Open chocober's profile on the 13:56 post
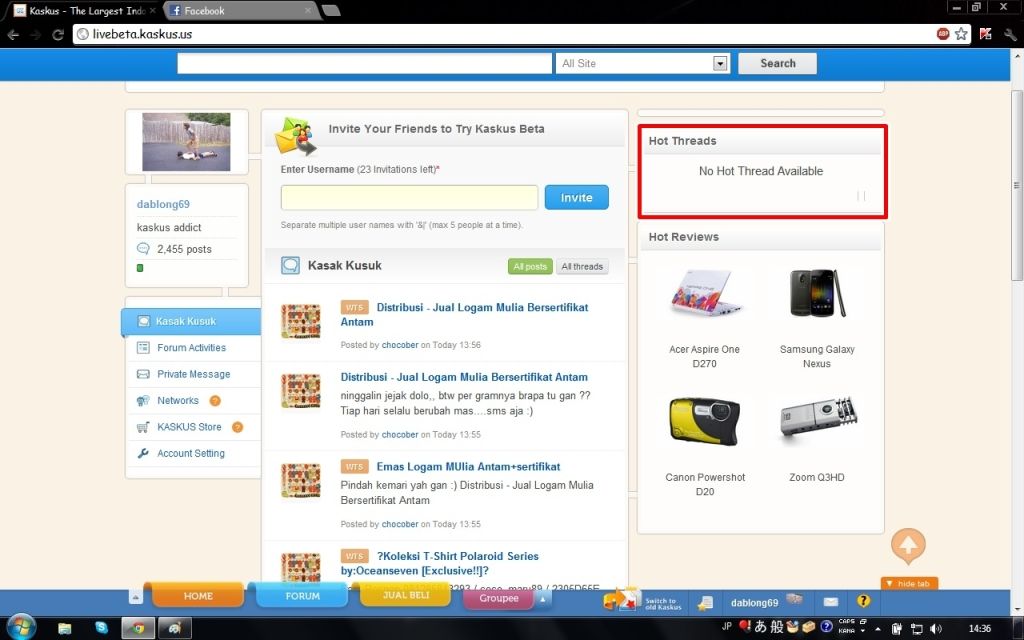 point(400,345)
